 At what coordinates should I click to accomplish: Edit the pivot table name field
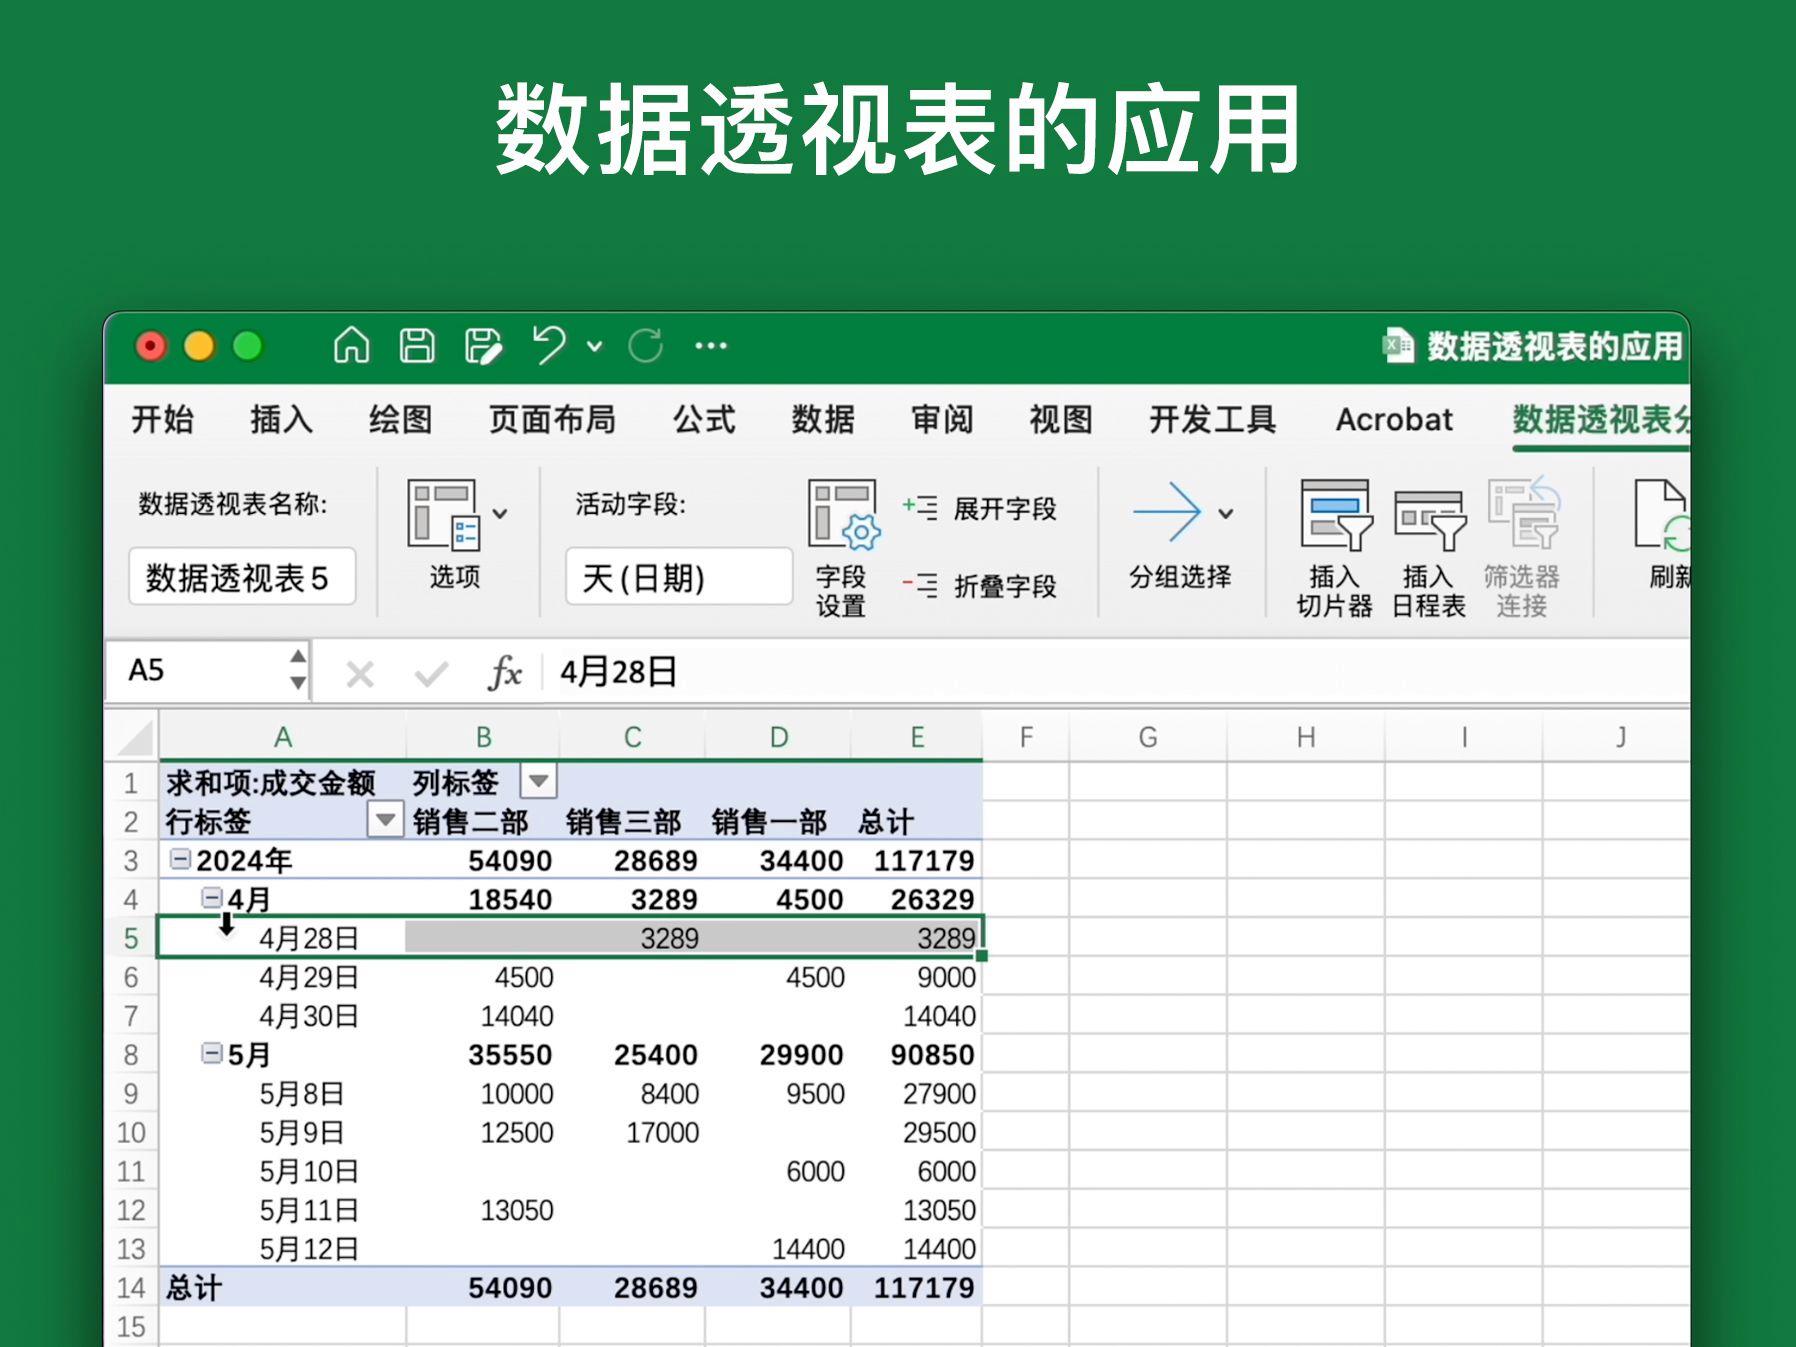(242, 577)
